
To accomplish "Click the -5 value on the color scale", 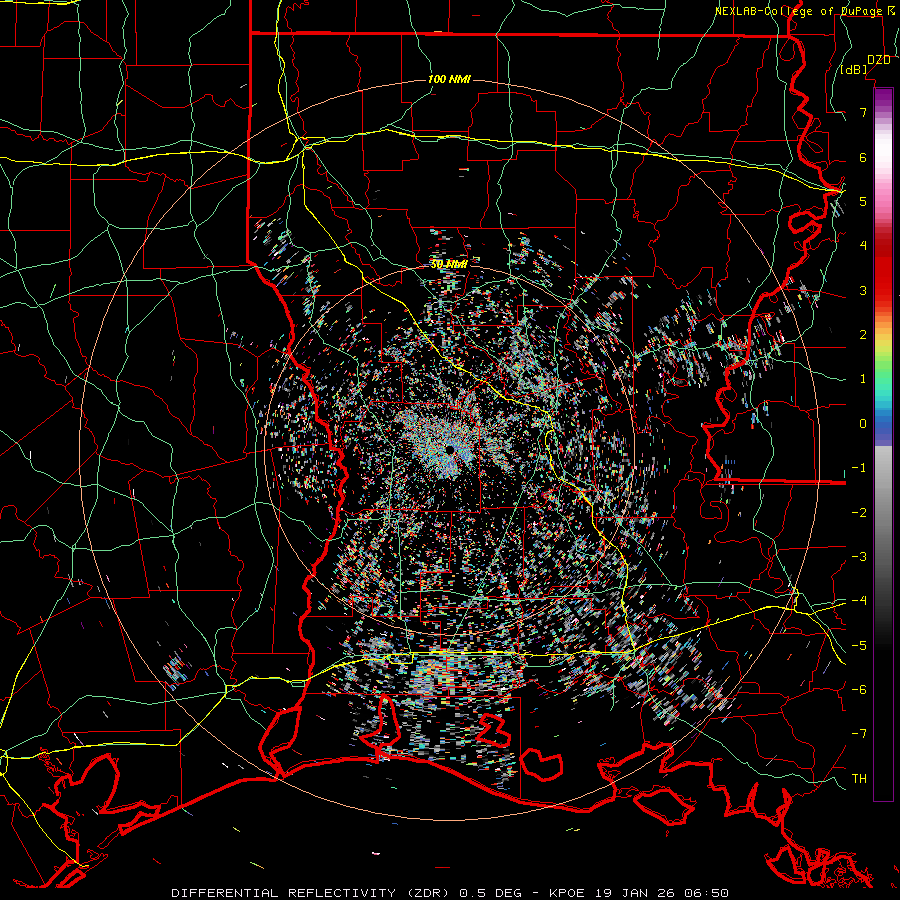I will [x=859, y=646].
